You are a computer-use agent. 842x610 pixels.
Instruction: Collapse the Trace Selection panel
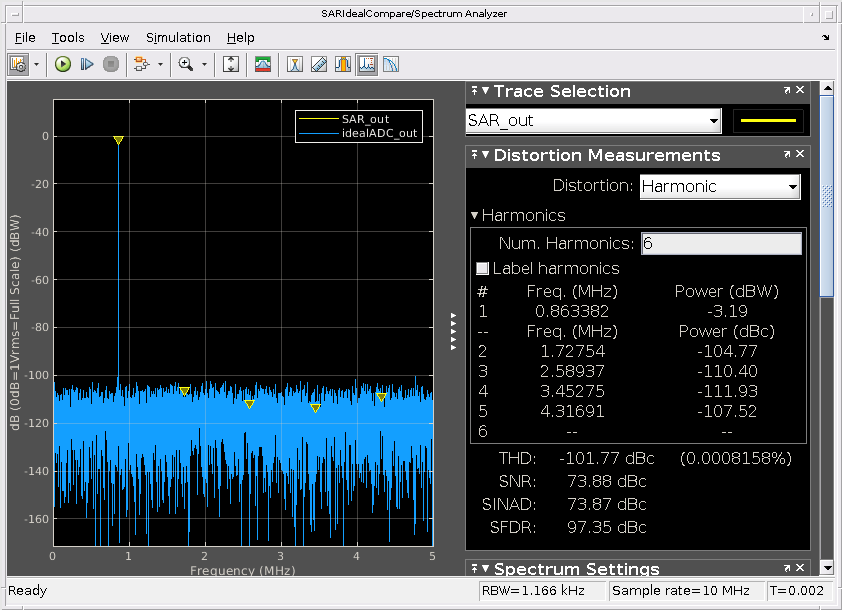pos(485,91)
